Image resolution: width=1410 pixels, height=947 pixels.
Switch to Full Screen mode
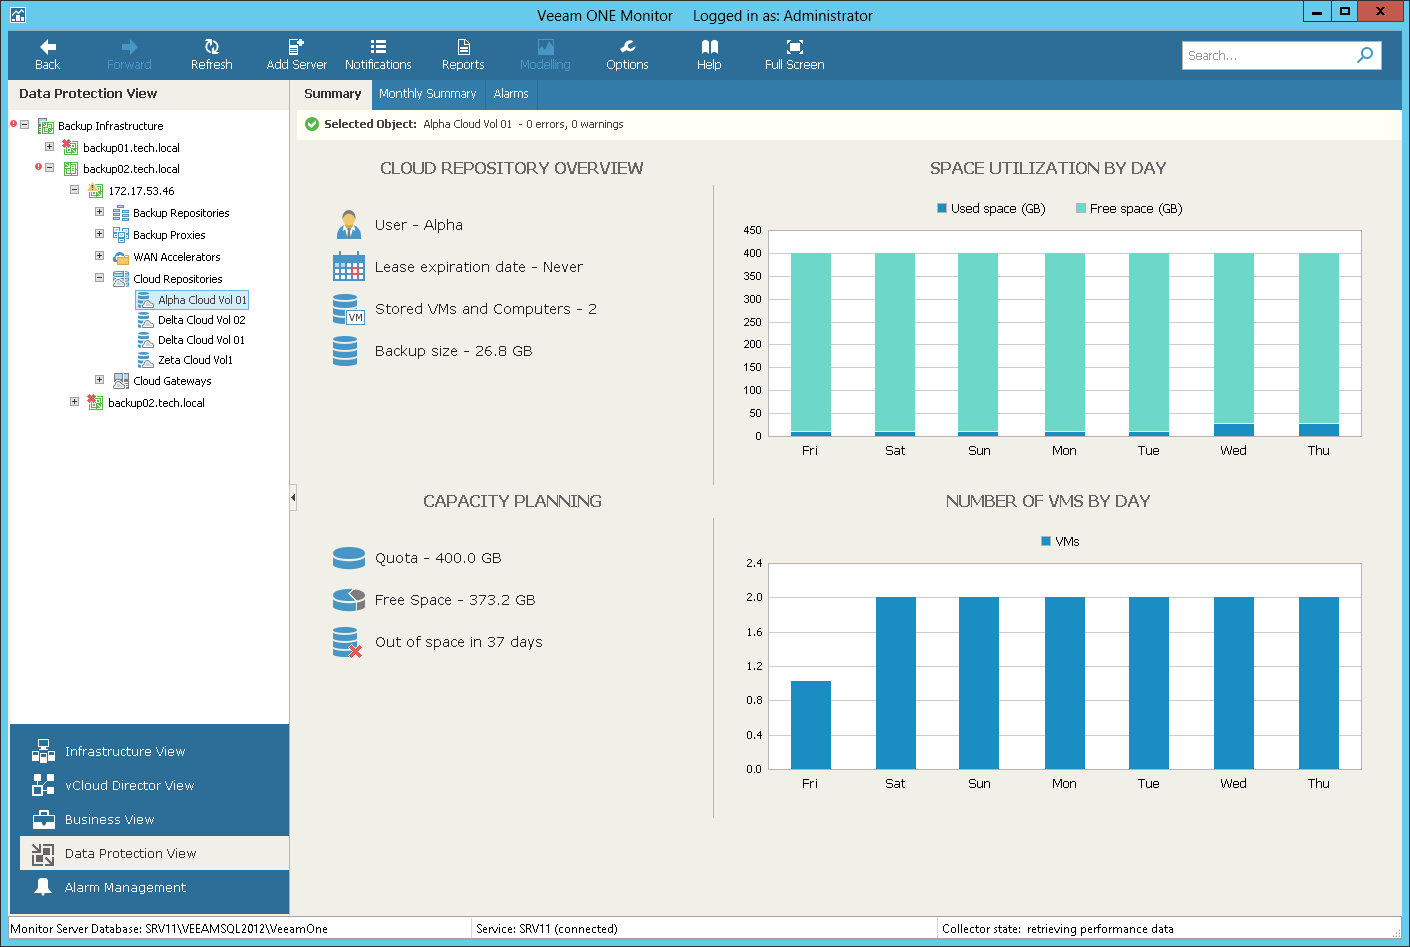[x=794, y=55]
